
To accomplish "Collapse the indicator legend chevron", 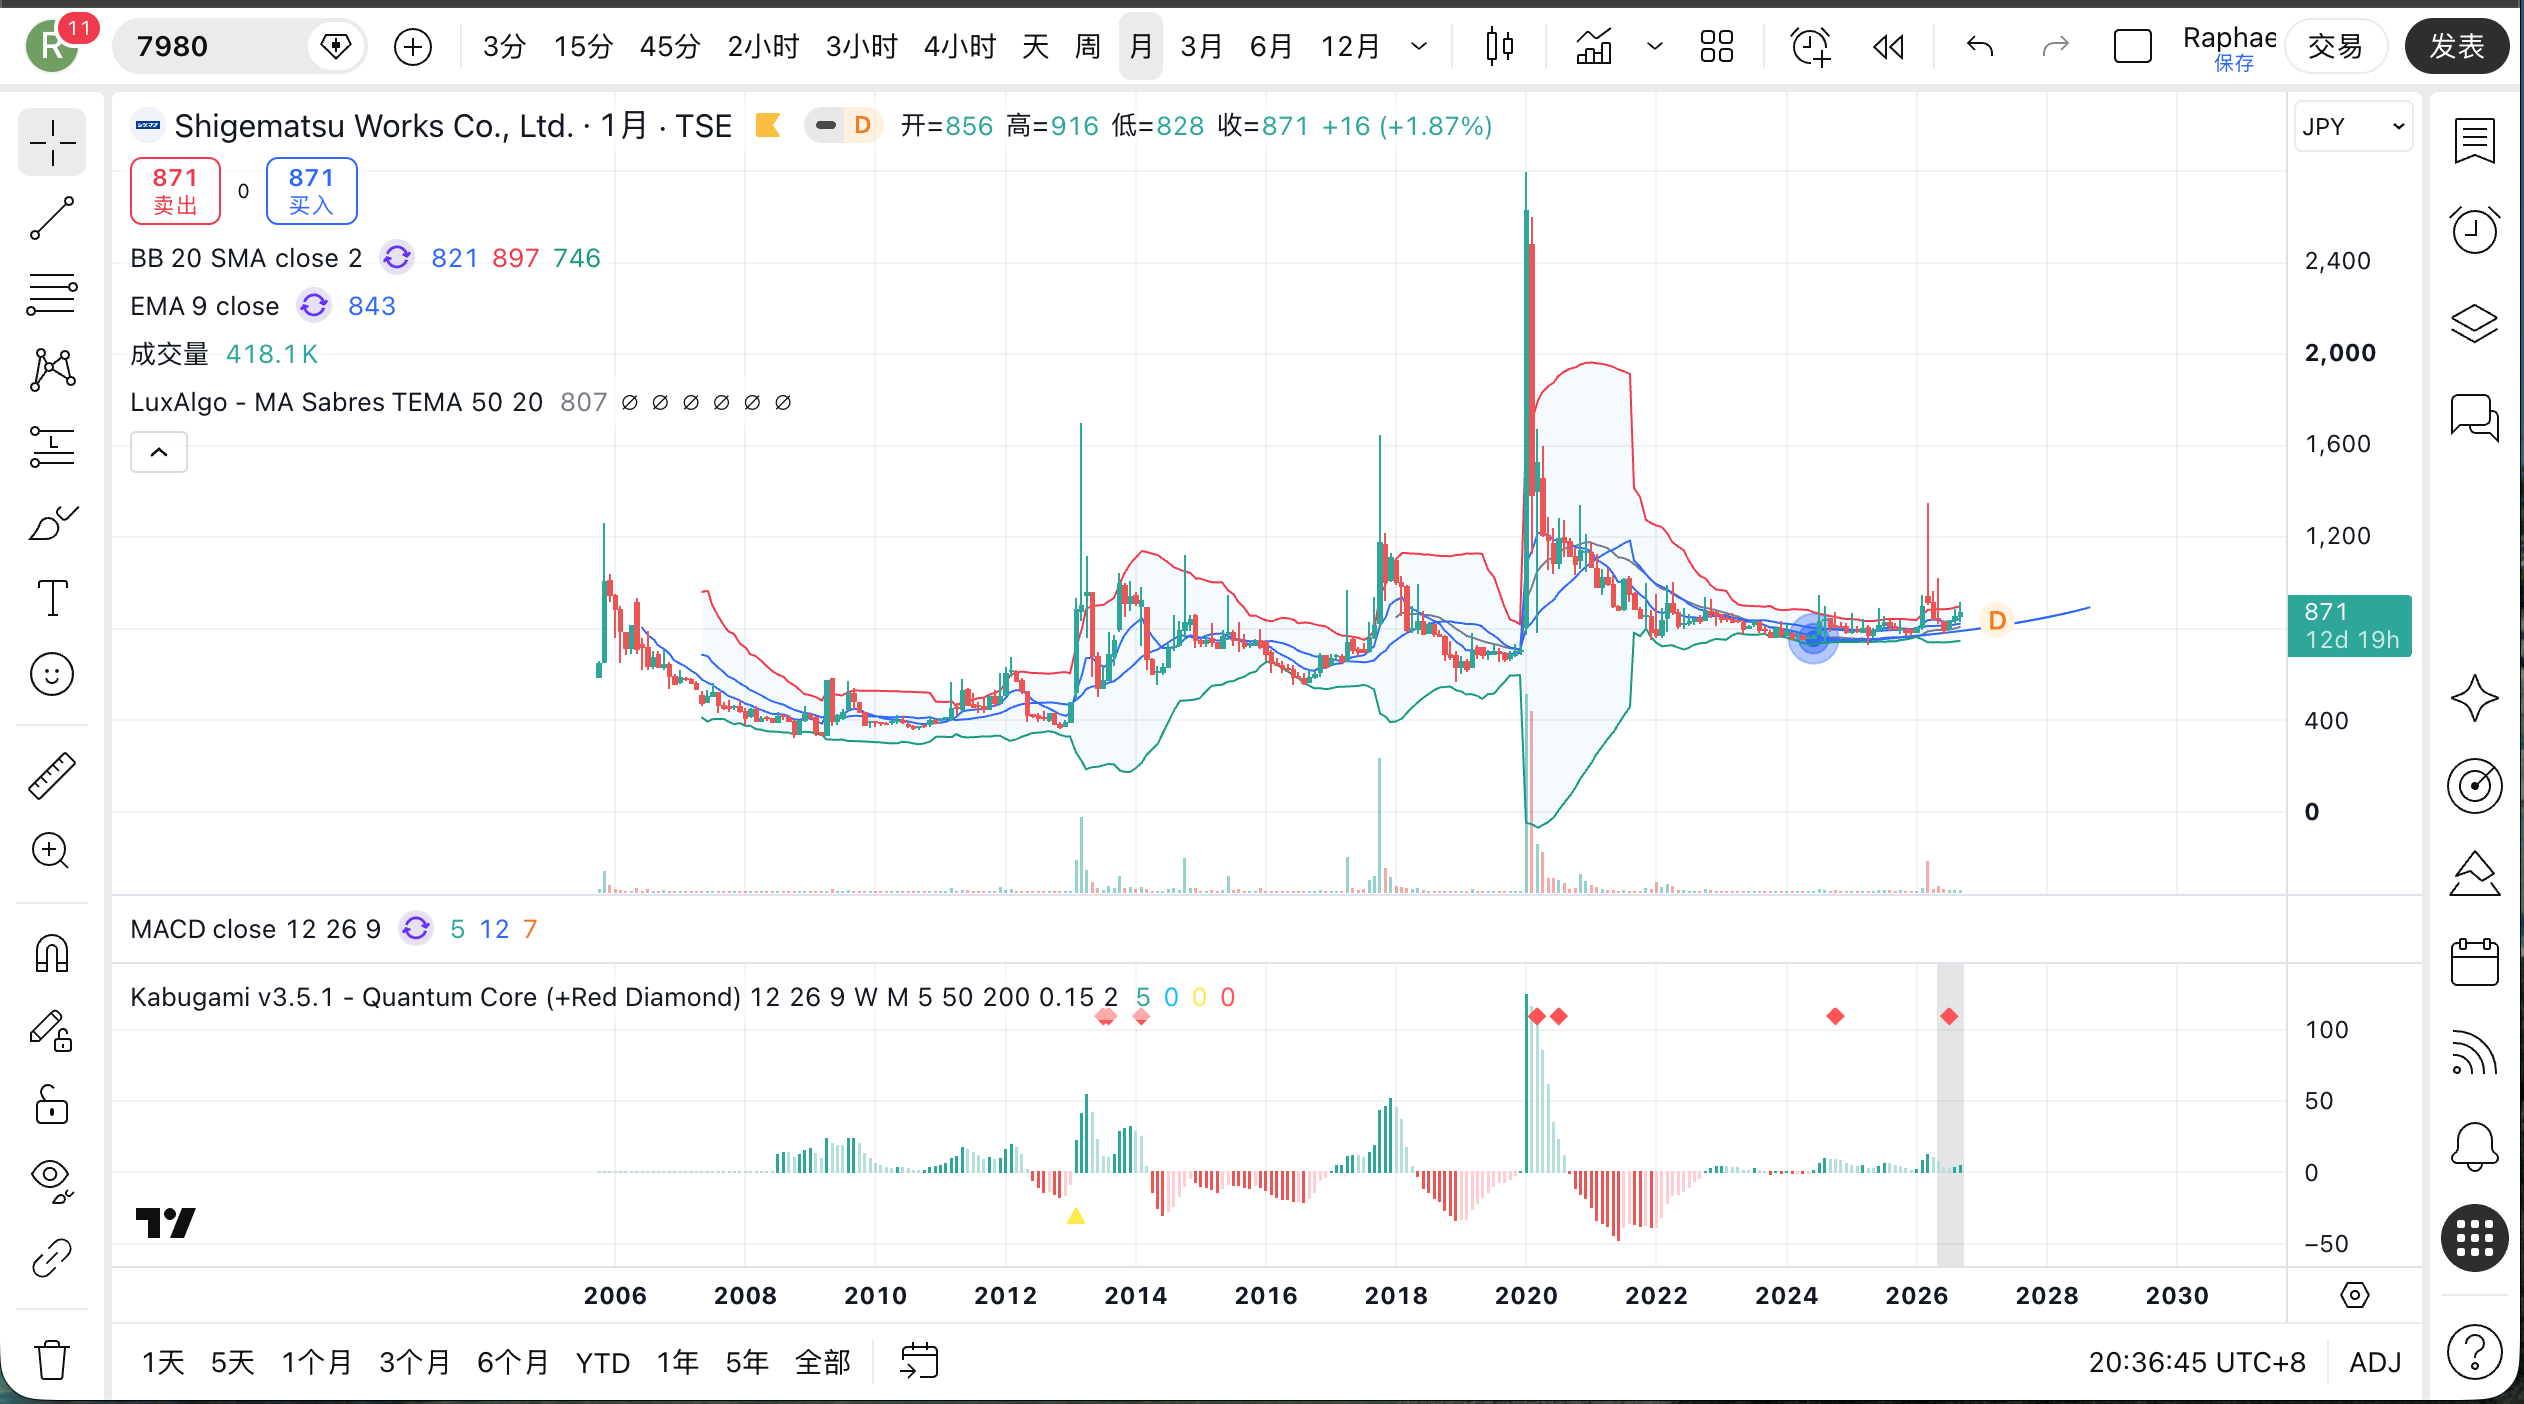I will click(x=159, y=452).
